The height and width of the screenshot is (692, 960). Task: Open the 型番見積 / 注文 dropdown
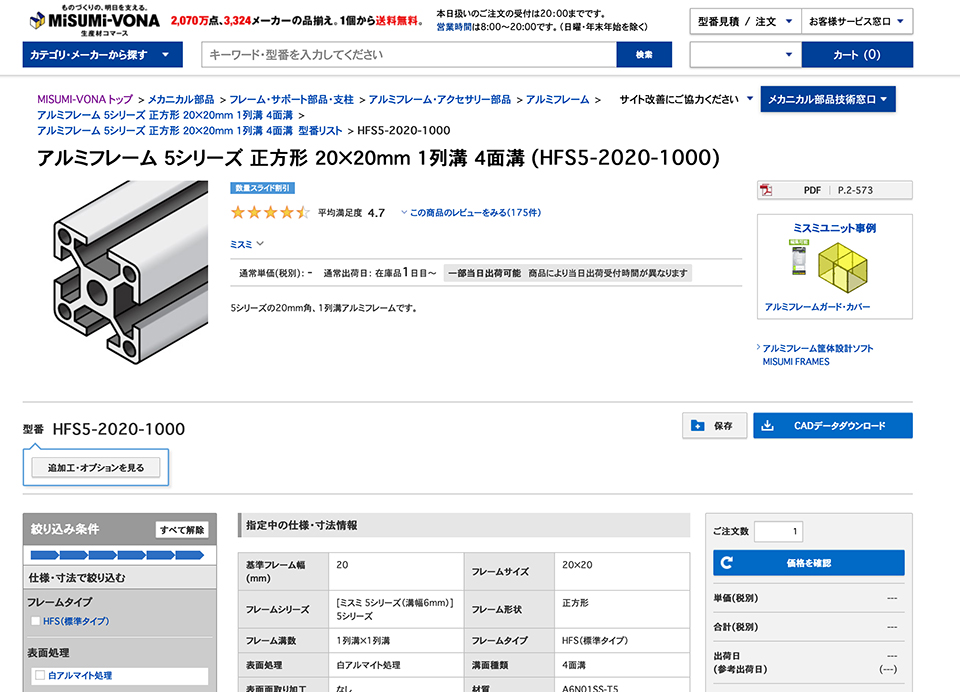click(745, 21)
